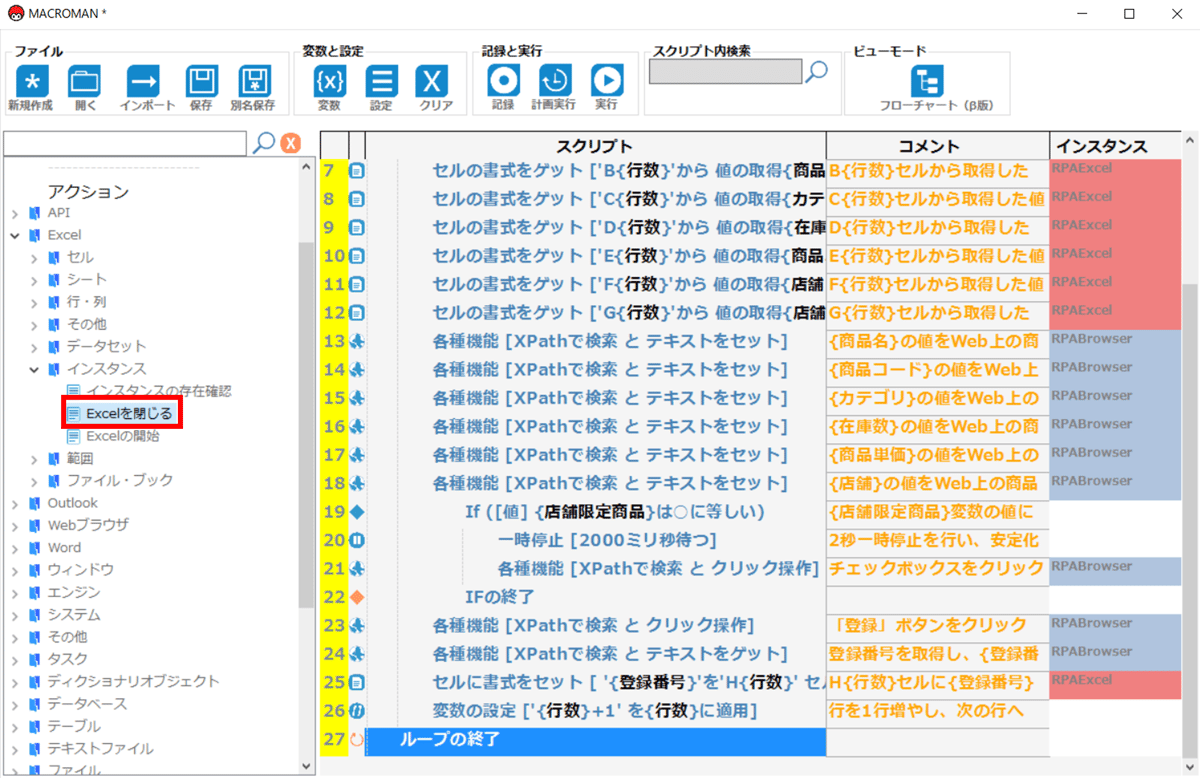This screenshot has height=778, width=1200.
Task: Click the コメント column header
Action: point(937,145)
